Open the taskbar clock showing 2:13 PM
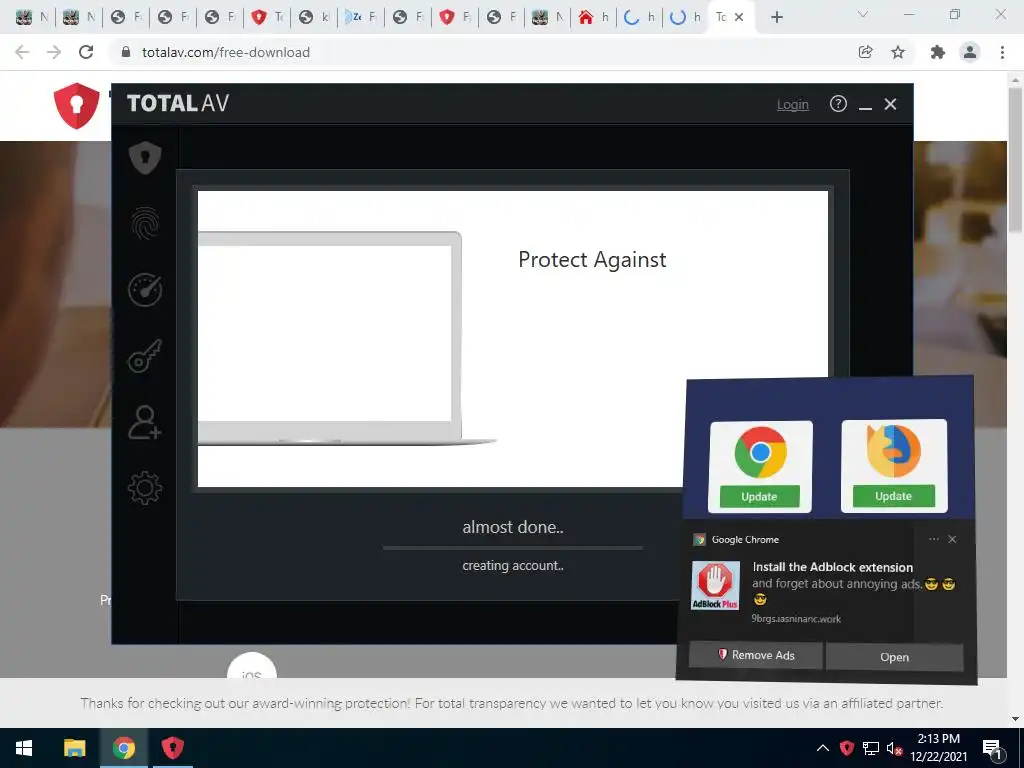This screenshot has height=768, width=1024. [938, 748]
